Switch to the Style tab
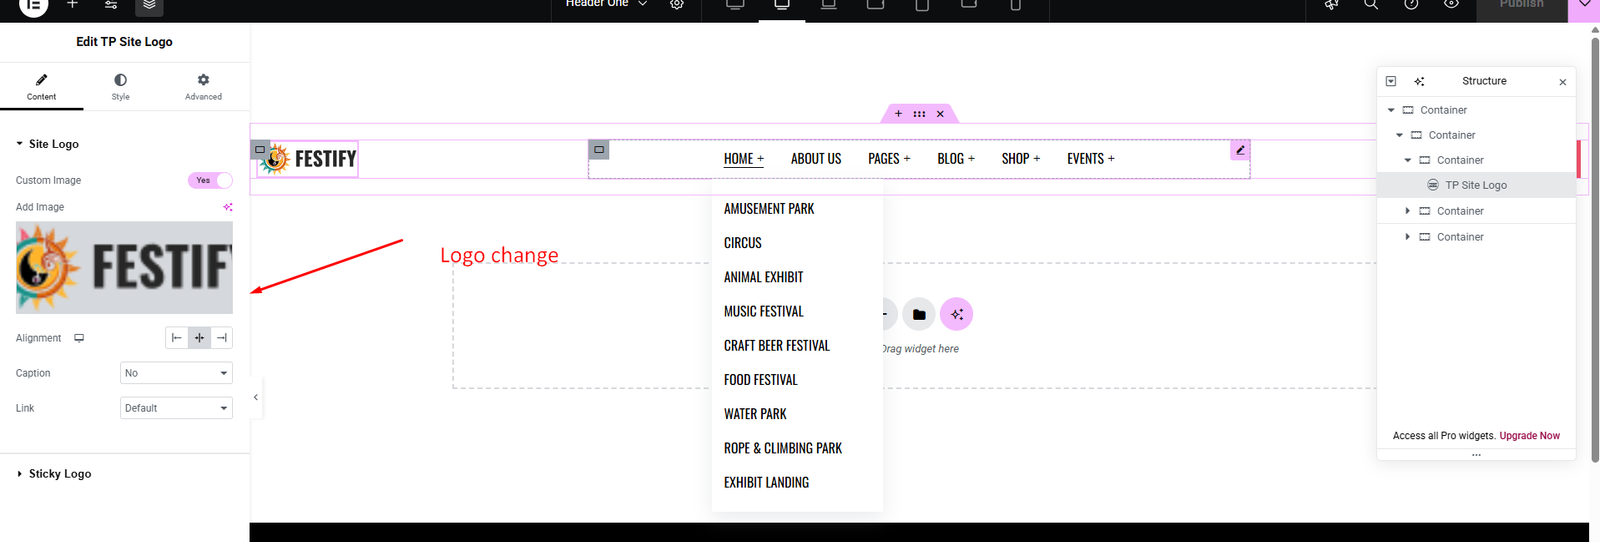 120,87
